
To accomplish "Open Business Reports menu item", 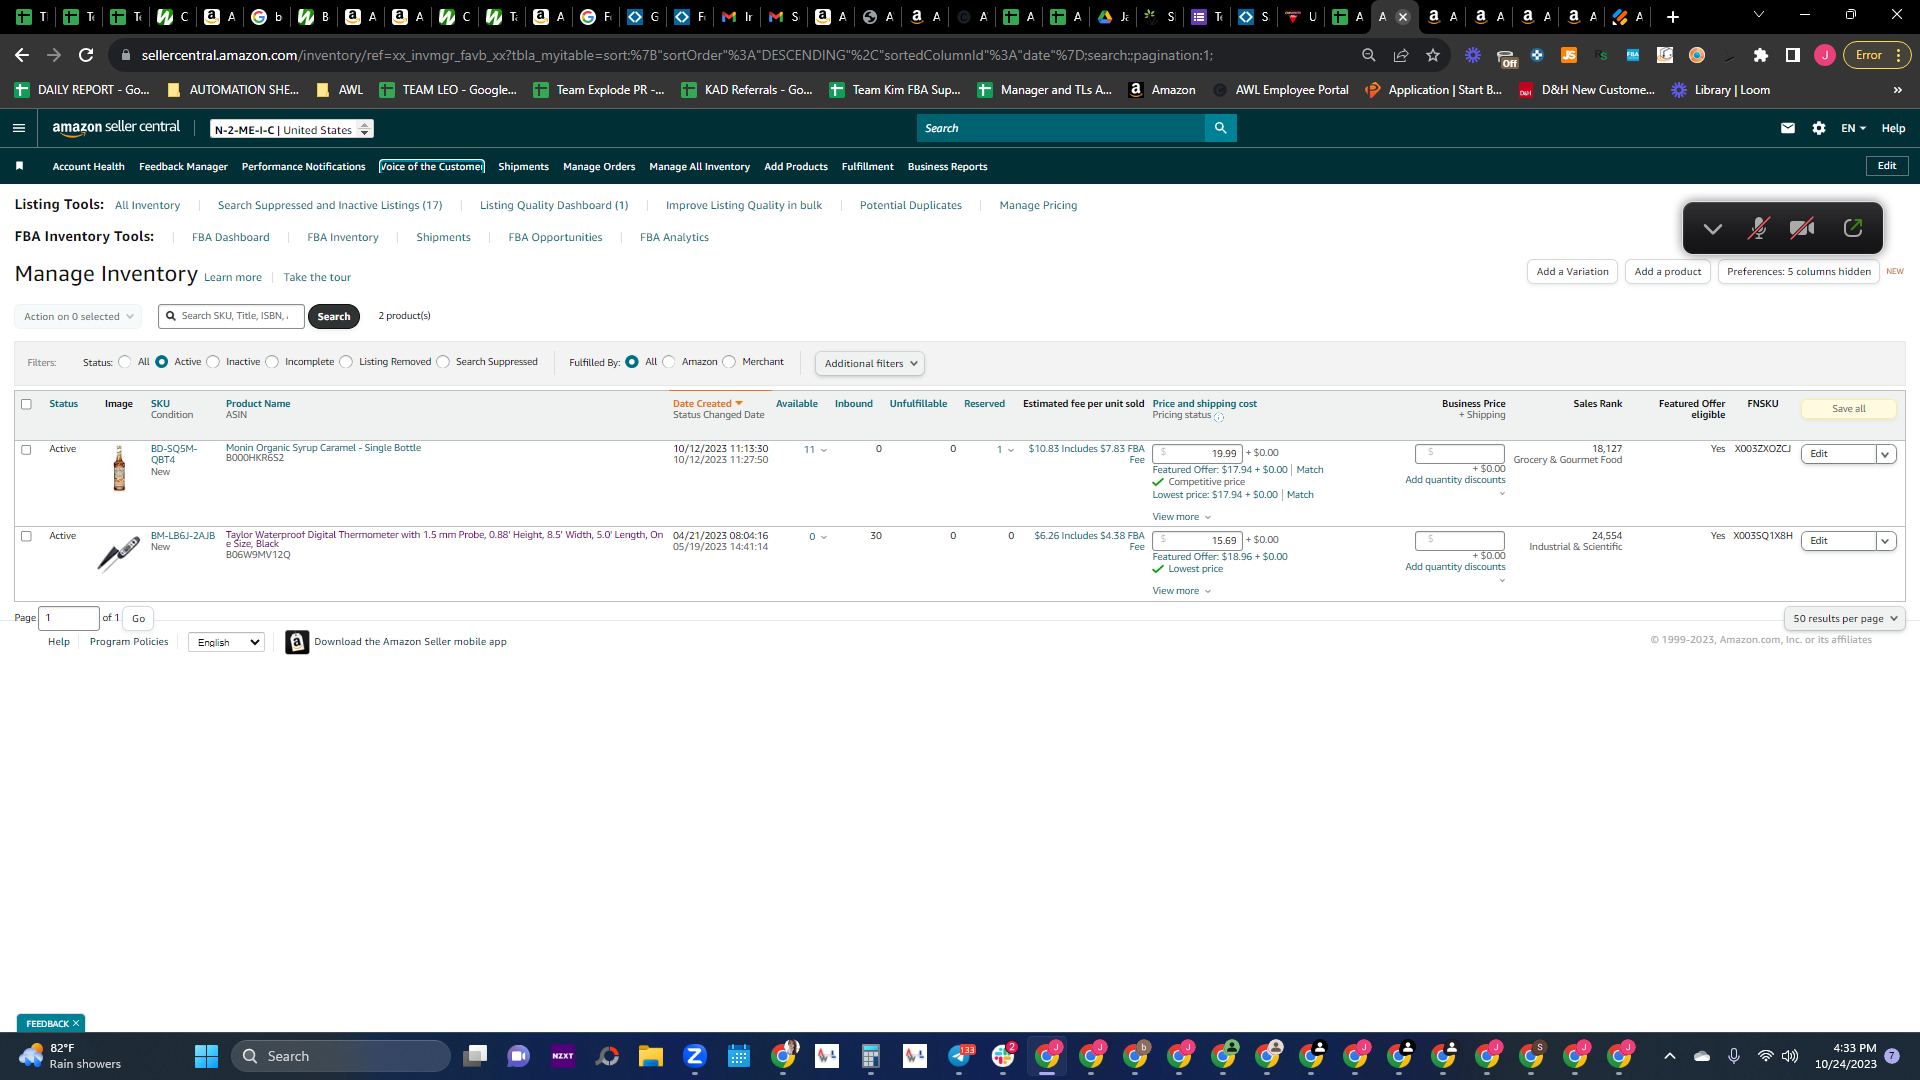I will coord(947,167).
